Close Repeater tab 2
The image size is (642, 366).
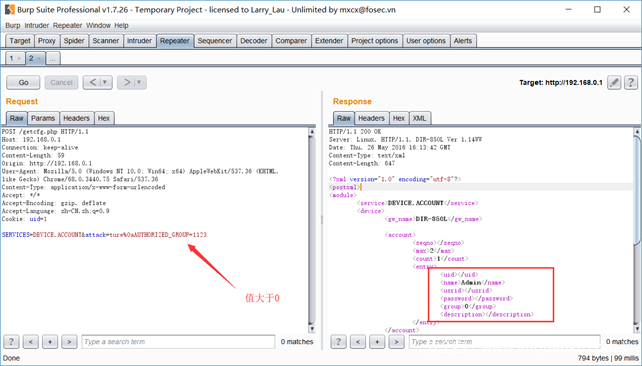[39, 59]
